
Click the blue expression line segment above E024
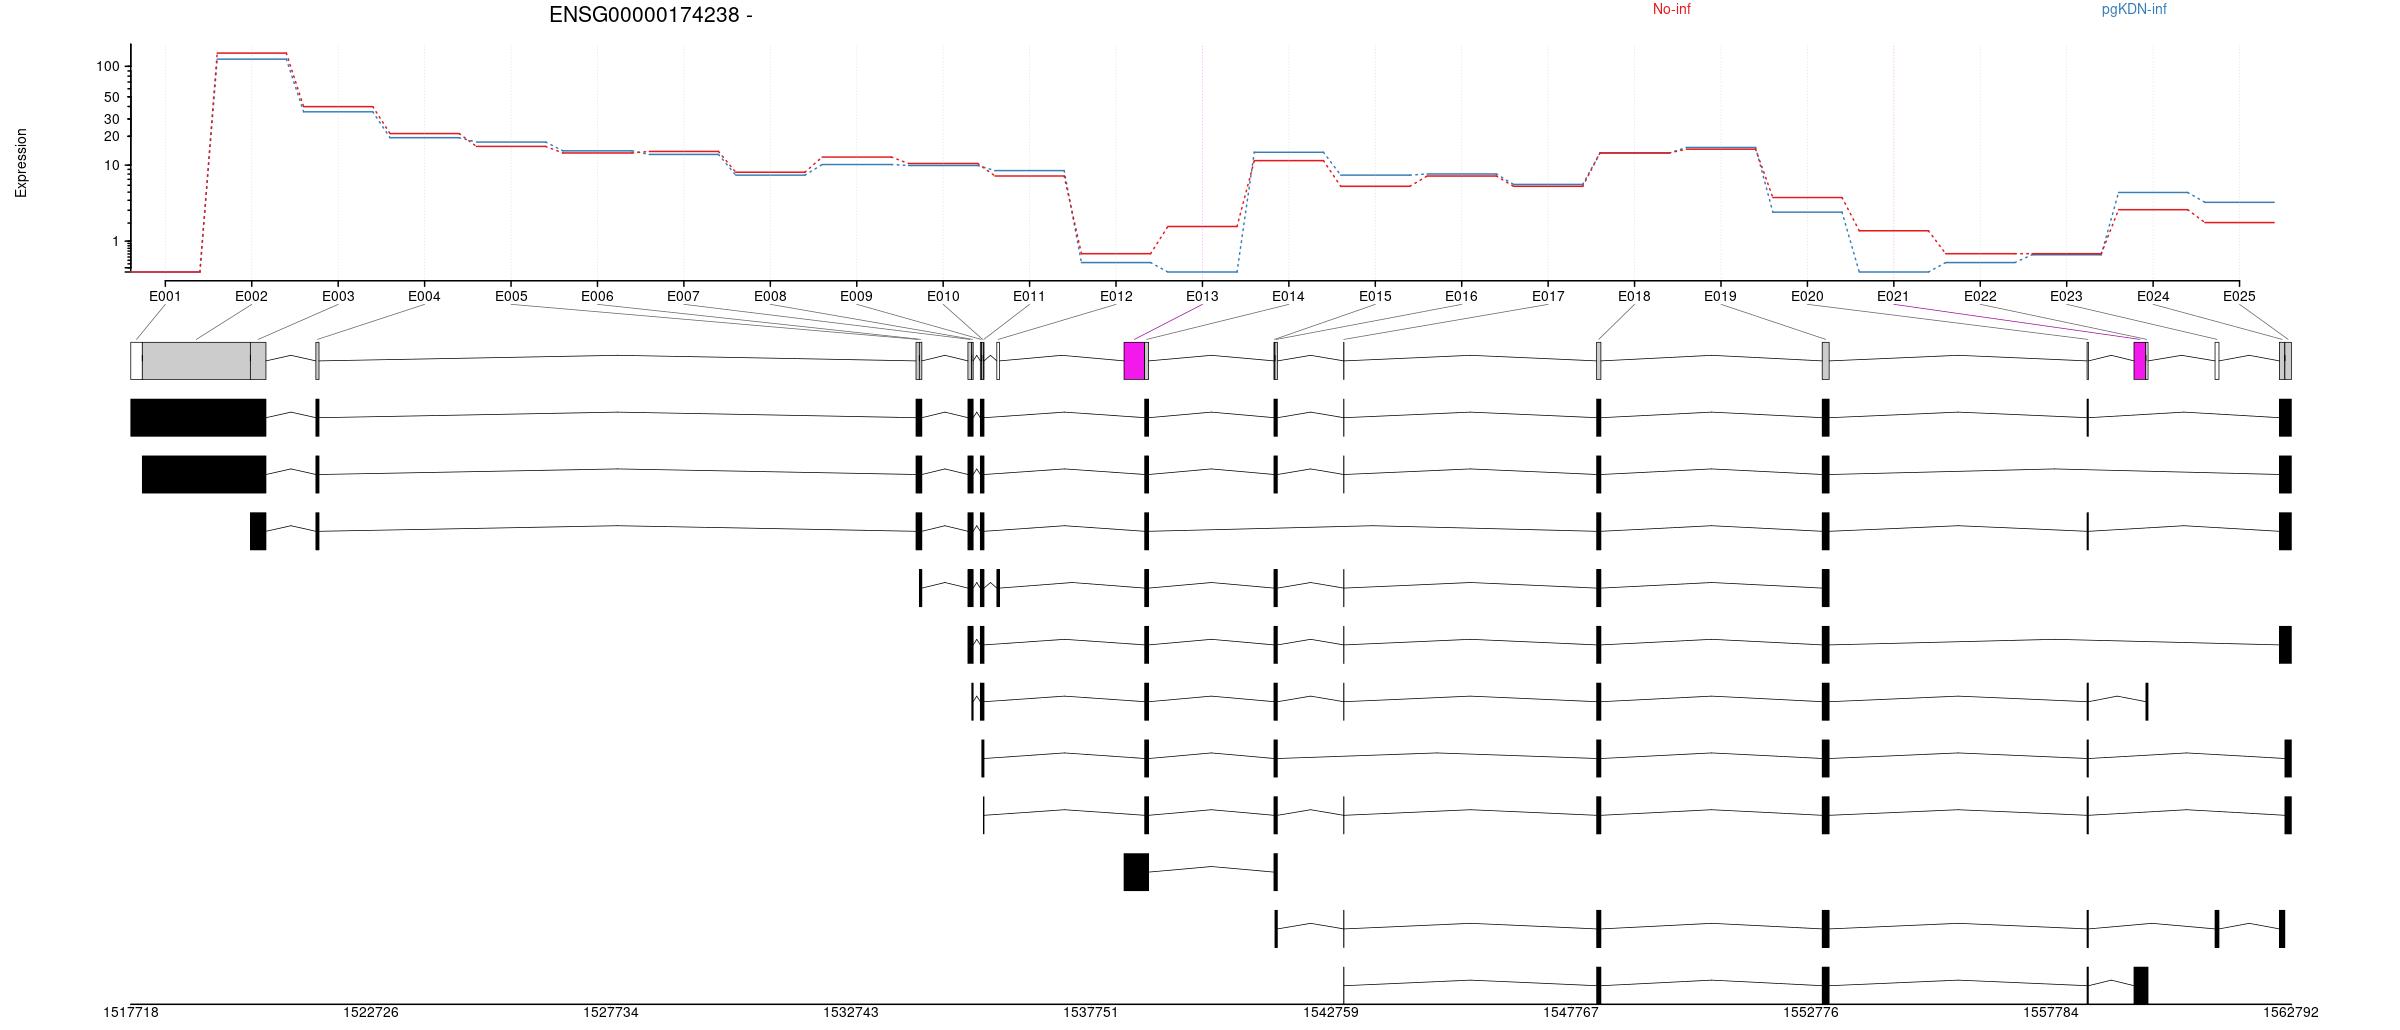(x=2153, y=192)
